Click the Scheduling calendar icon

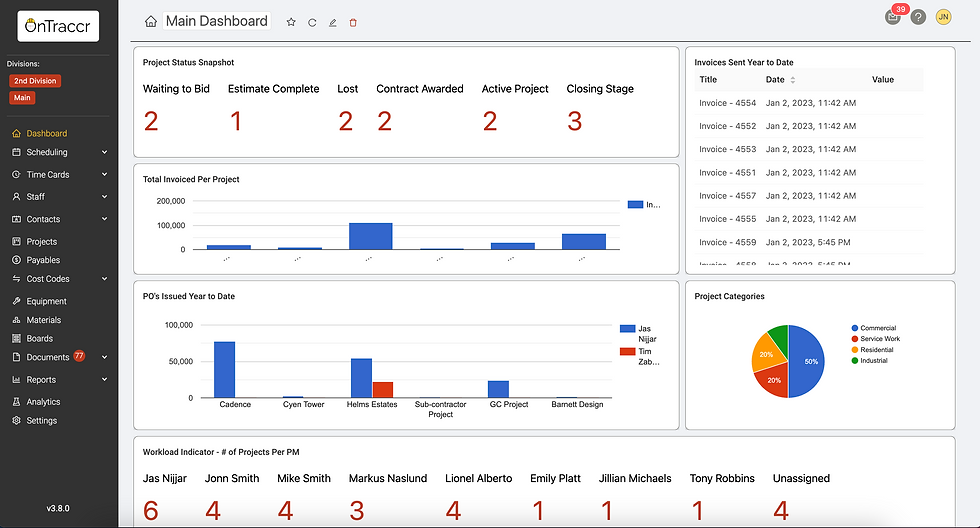click(x=16, y=152)
